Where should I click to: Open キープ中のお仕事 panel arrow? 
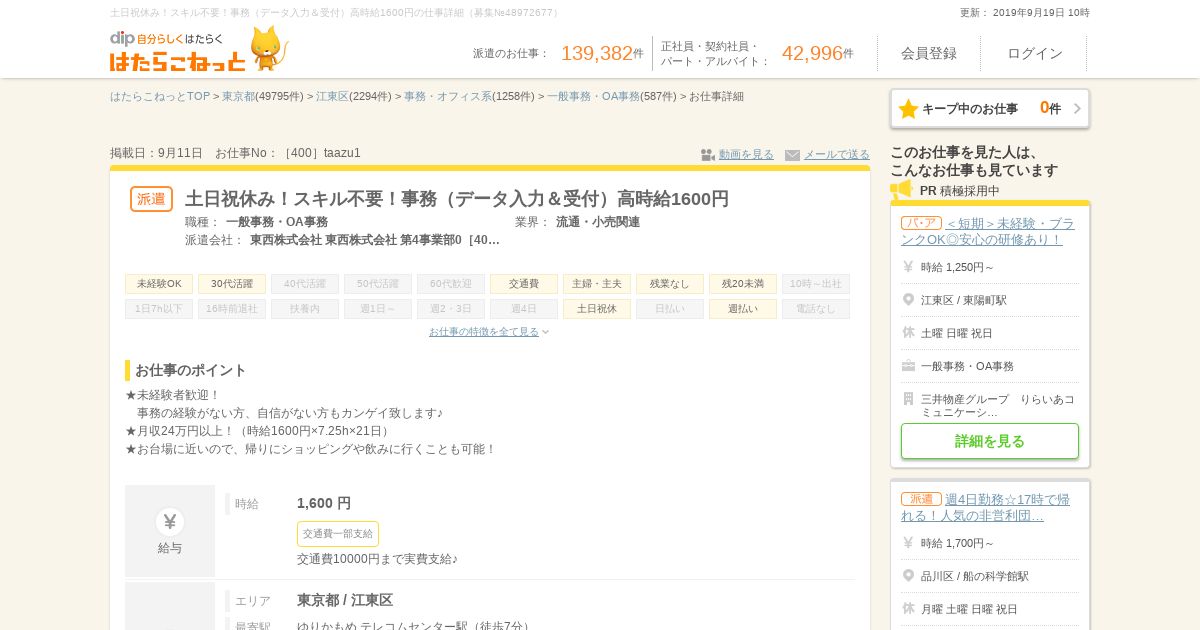[1077, 109]
